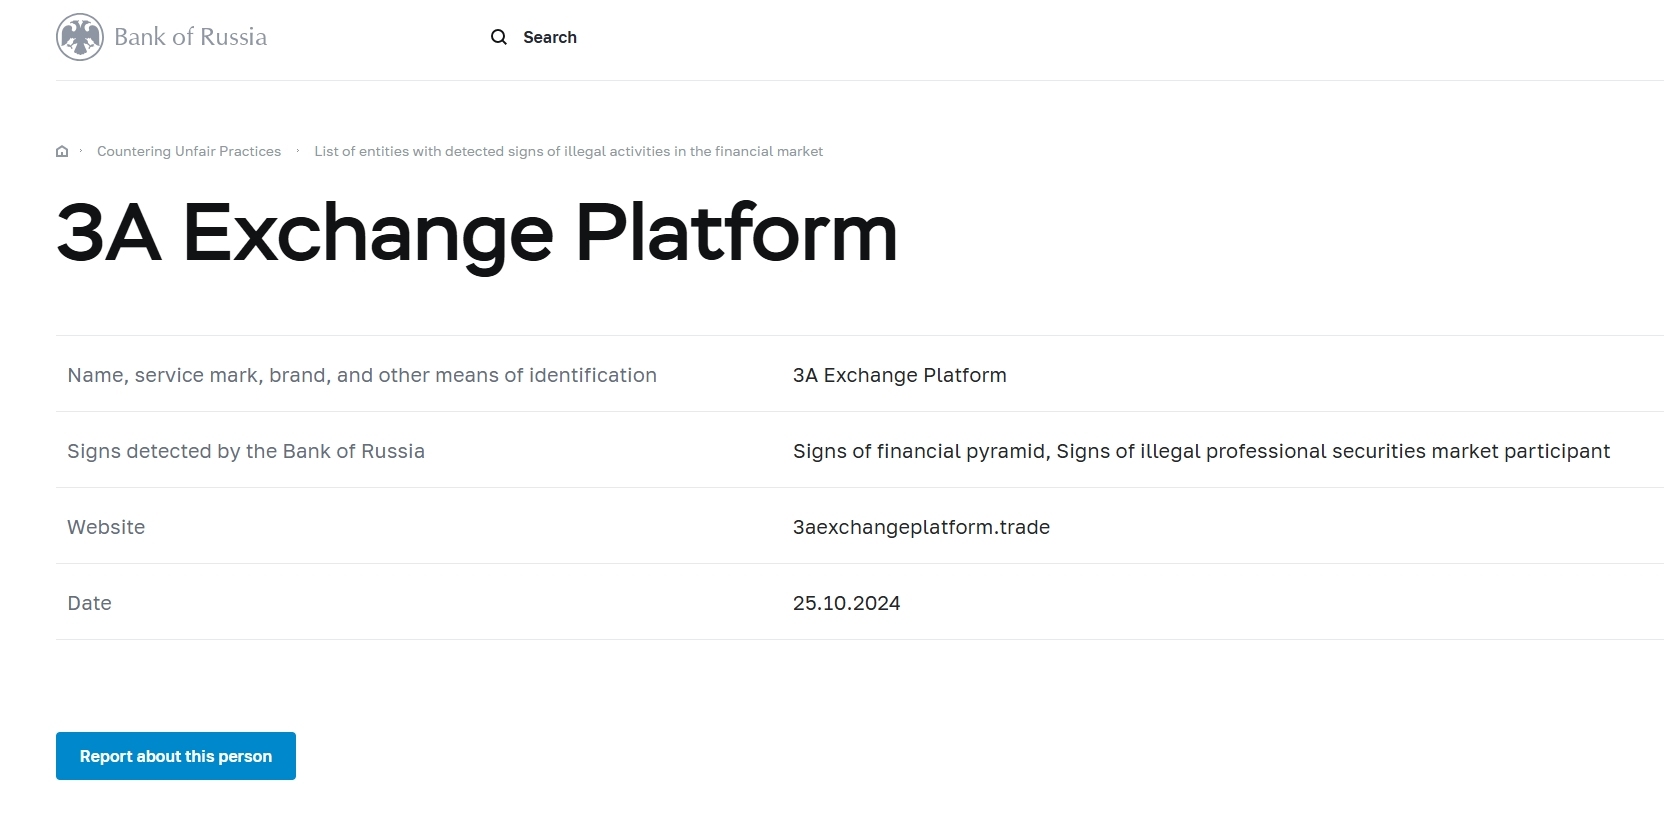Click 3A Exchange Platform value in table
Image resolution: width=1664 pixels, height=840 pixels.
pos(899,375)
